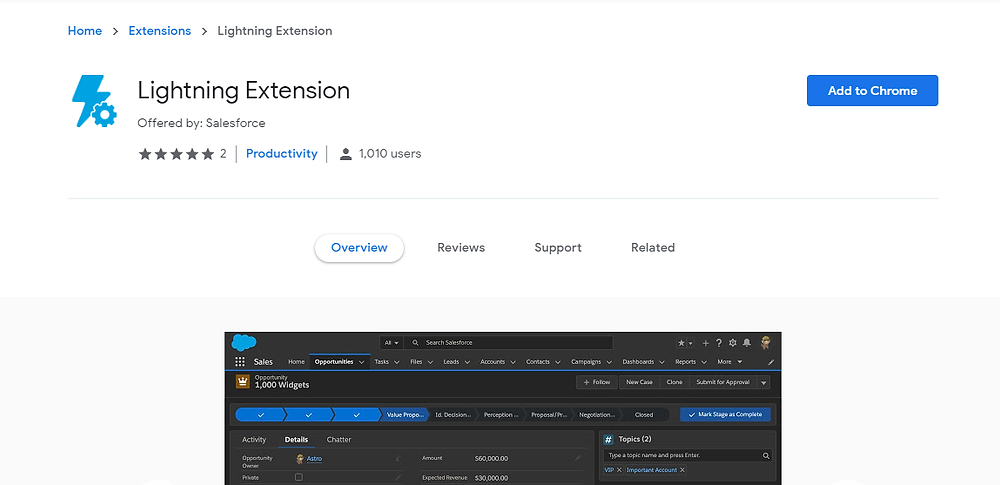
Task: Click the Clone button
Action: 674,382
